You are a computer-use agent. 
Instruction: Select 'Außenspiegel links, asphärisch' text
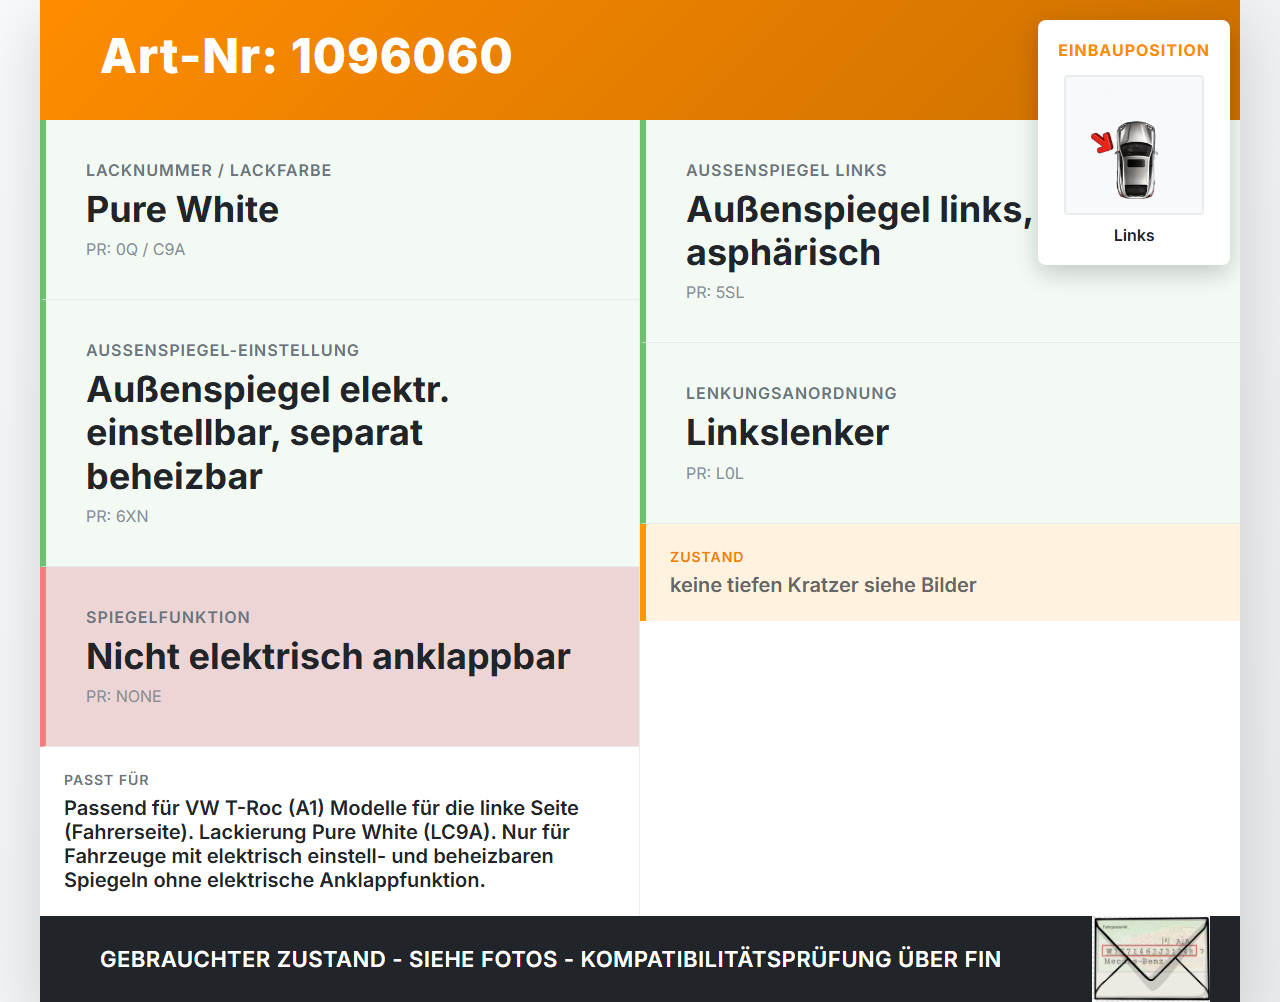tap(859, 231)
